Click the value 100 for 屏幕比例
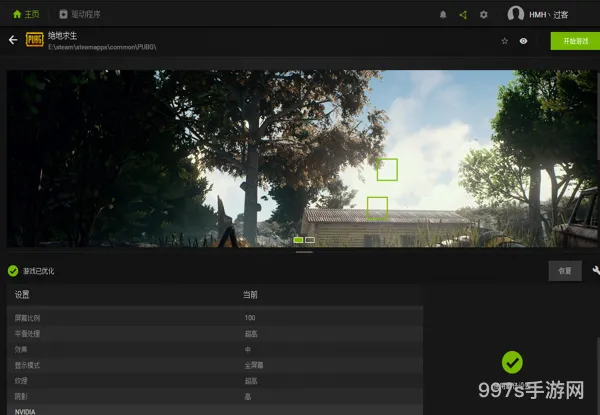The width and height of the screenshot is (600, 415). pos(250,318)
